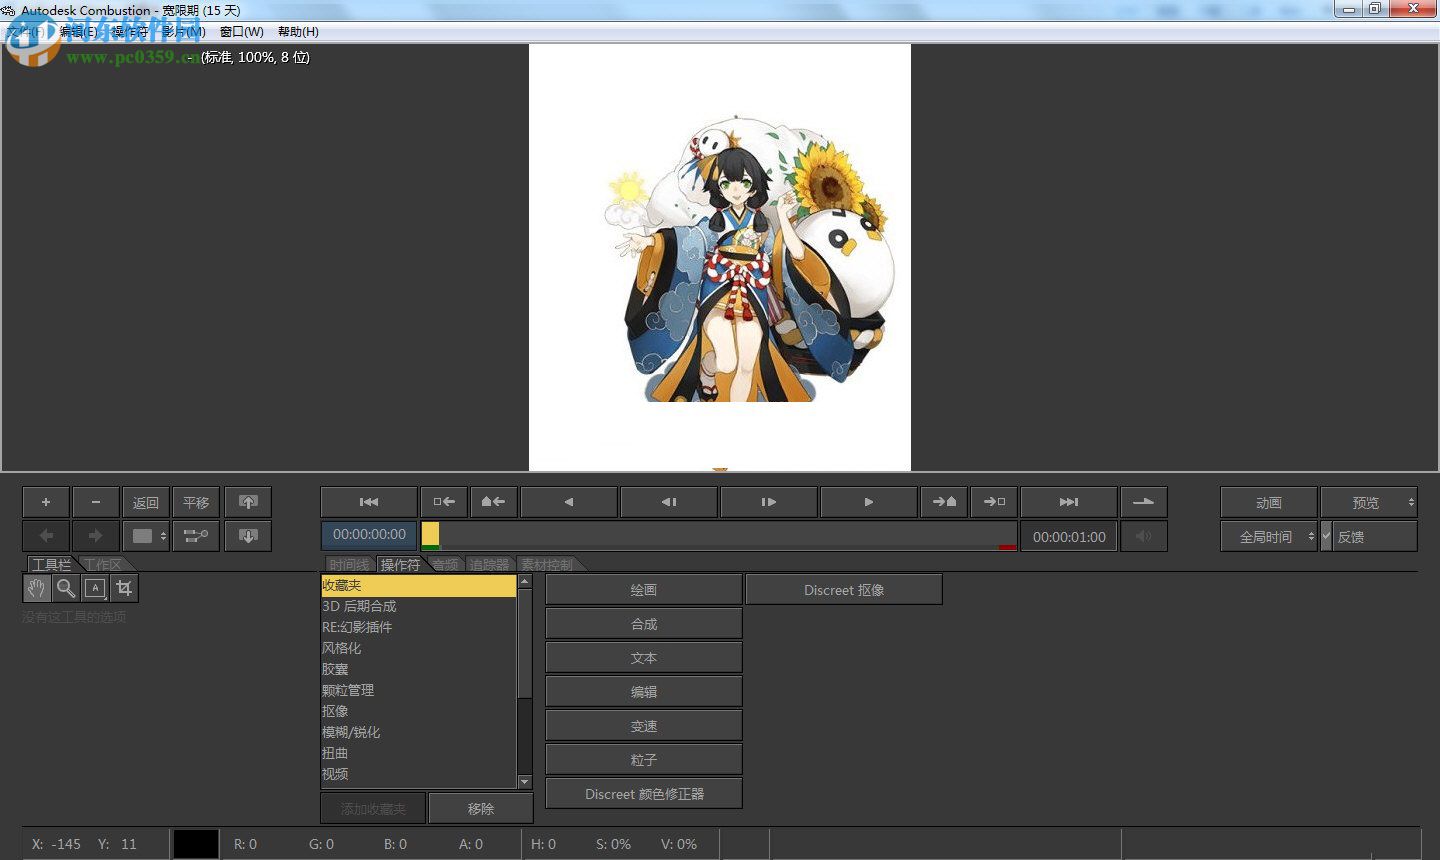Open the viewport layout dropdown
Image resolution: width=1440 pixels, height=860 pixels.
pos(148,536)
